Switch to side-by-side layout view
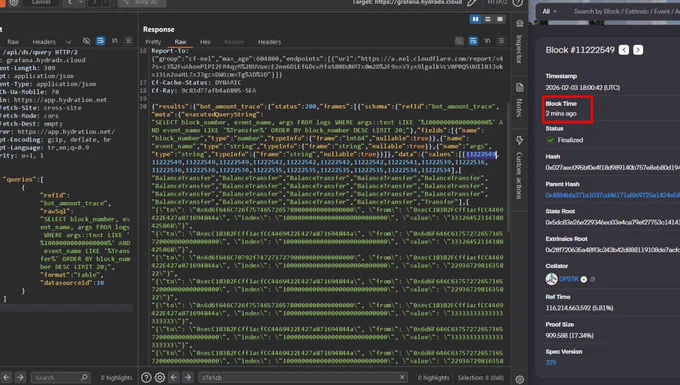The height and width of the screenshot is (385, 680). coord(475,19)
